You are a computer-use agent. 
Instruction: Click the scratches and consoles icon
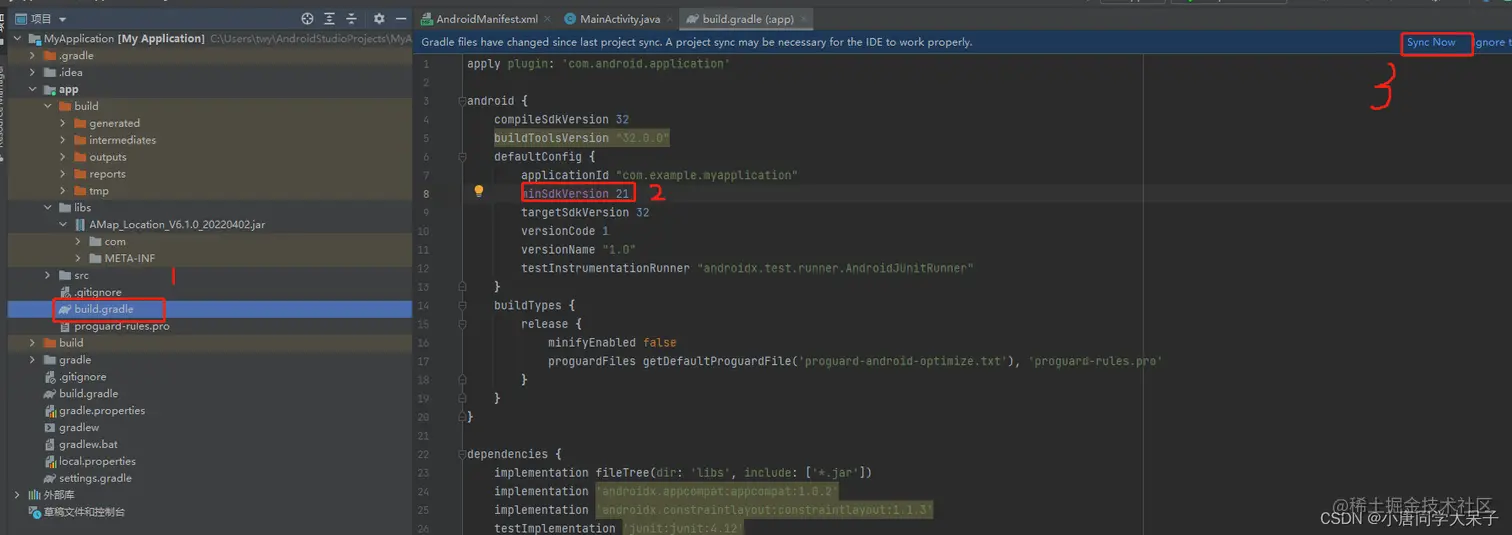coord(35,512)
